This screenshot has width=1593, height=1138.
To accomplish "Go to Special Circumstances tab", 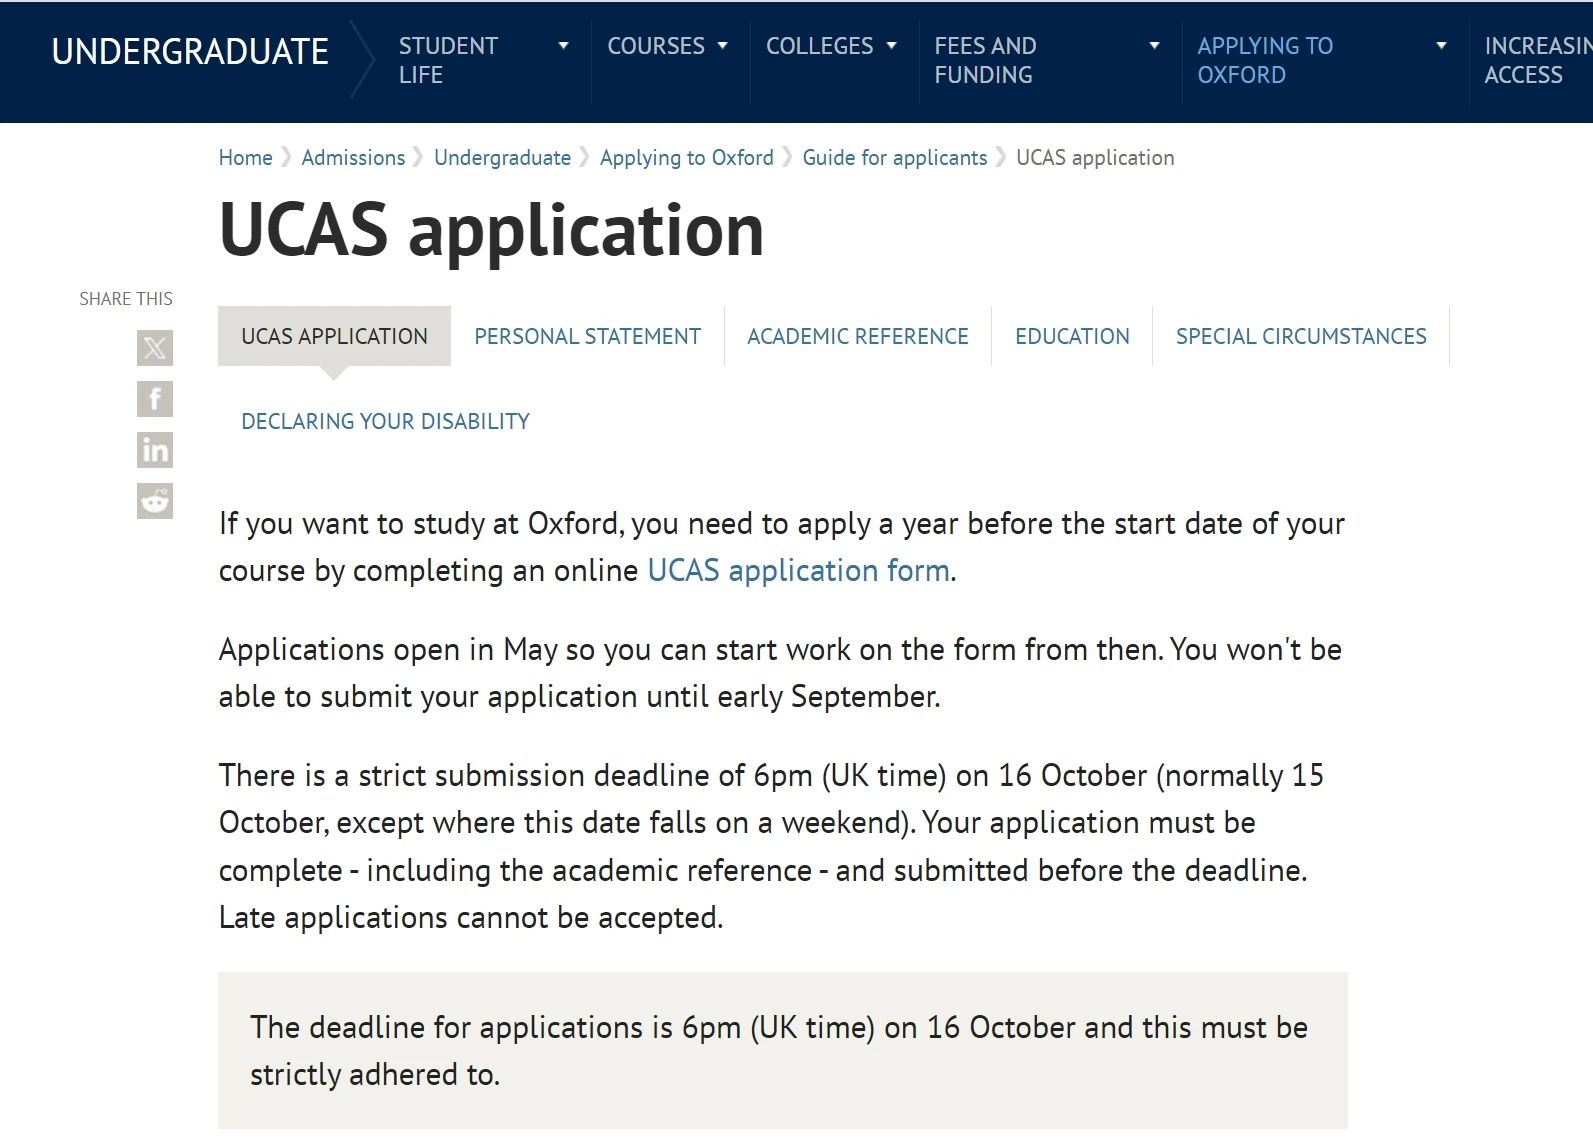I will pos(1301,337).
